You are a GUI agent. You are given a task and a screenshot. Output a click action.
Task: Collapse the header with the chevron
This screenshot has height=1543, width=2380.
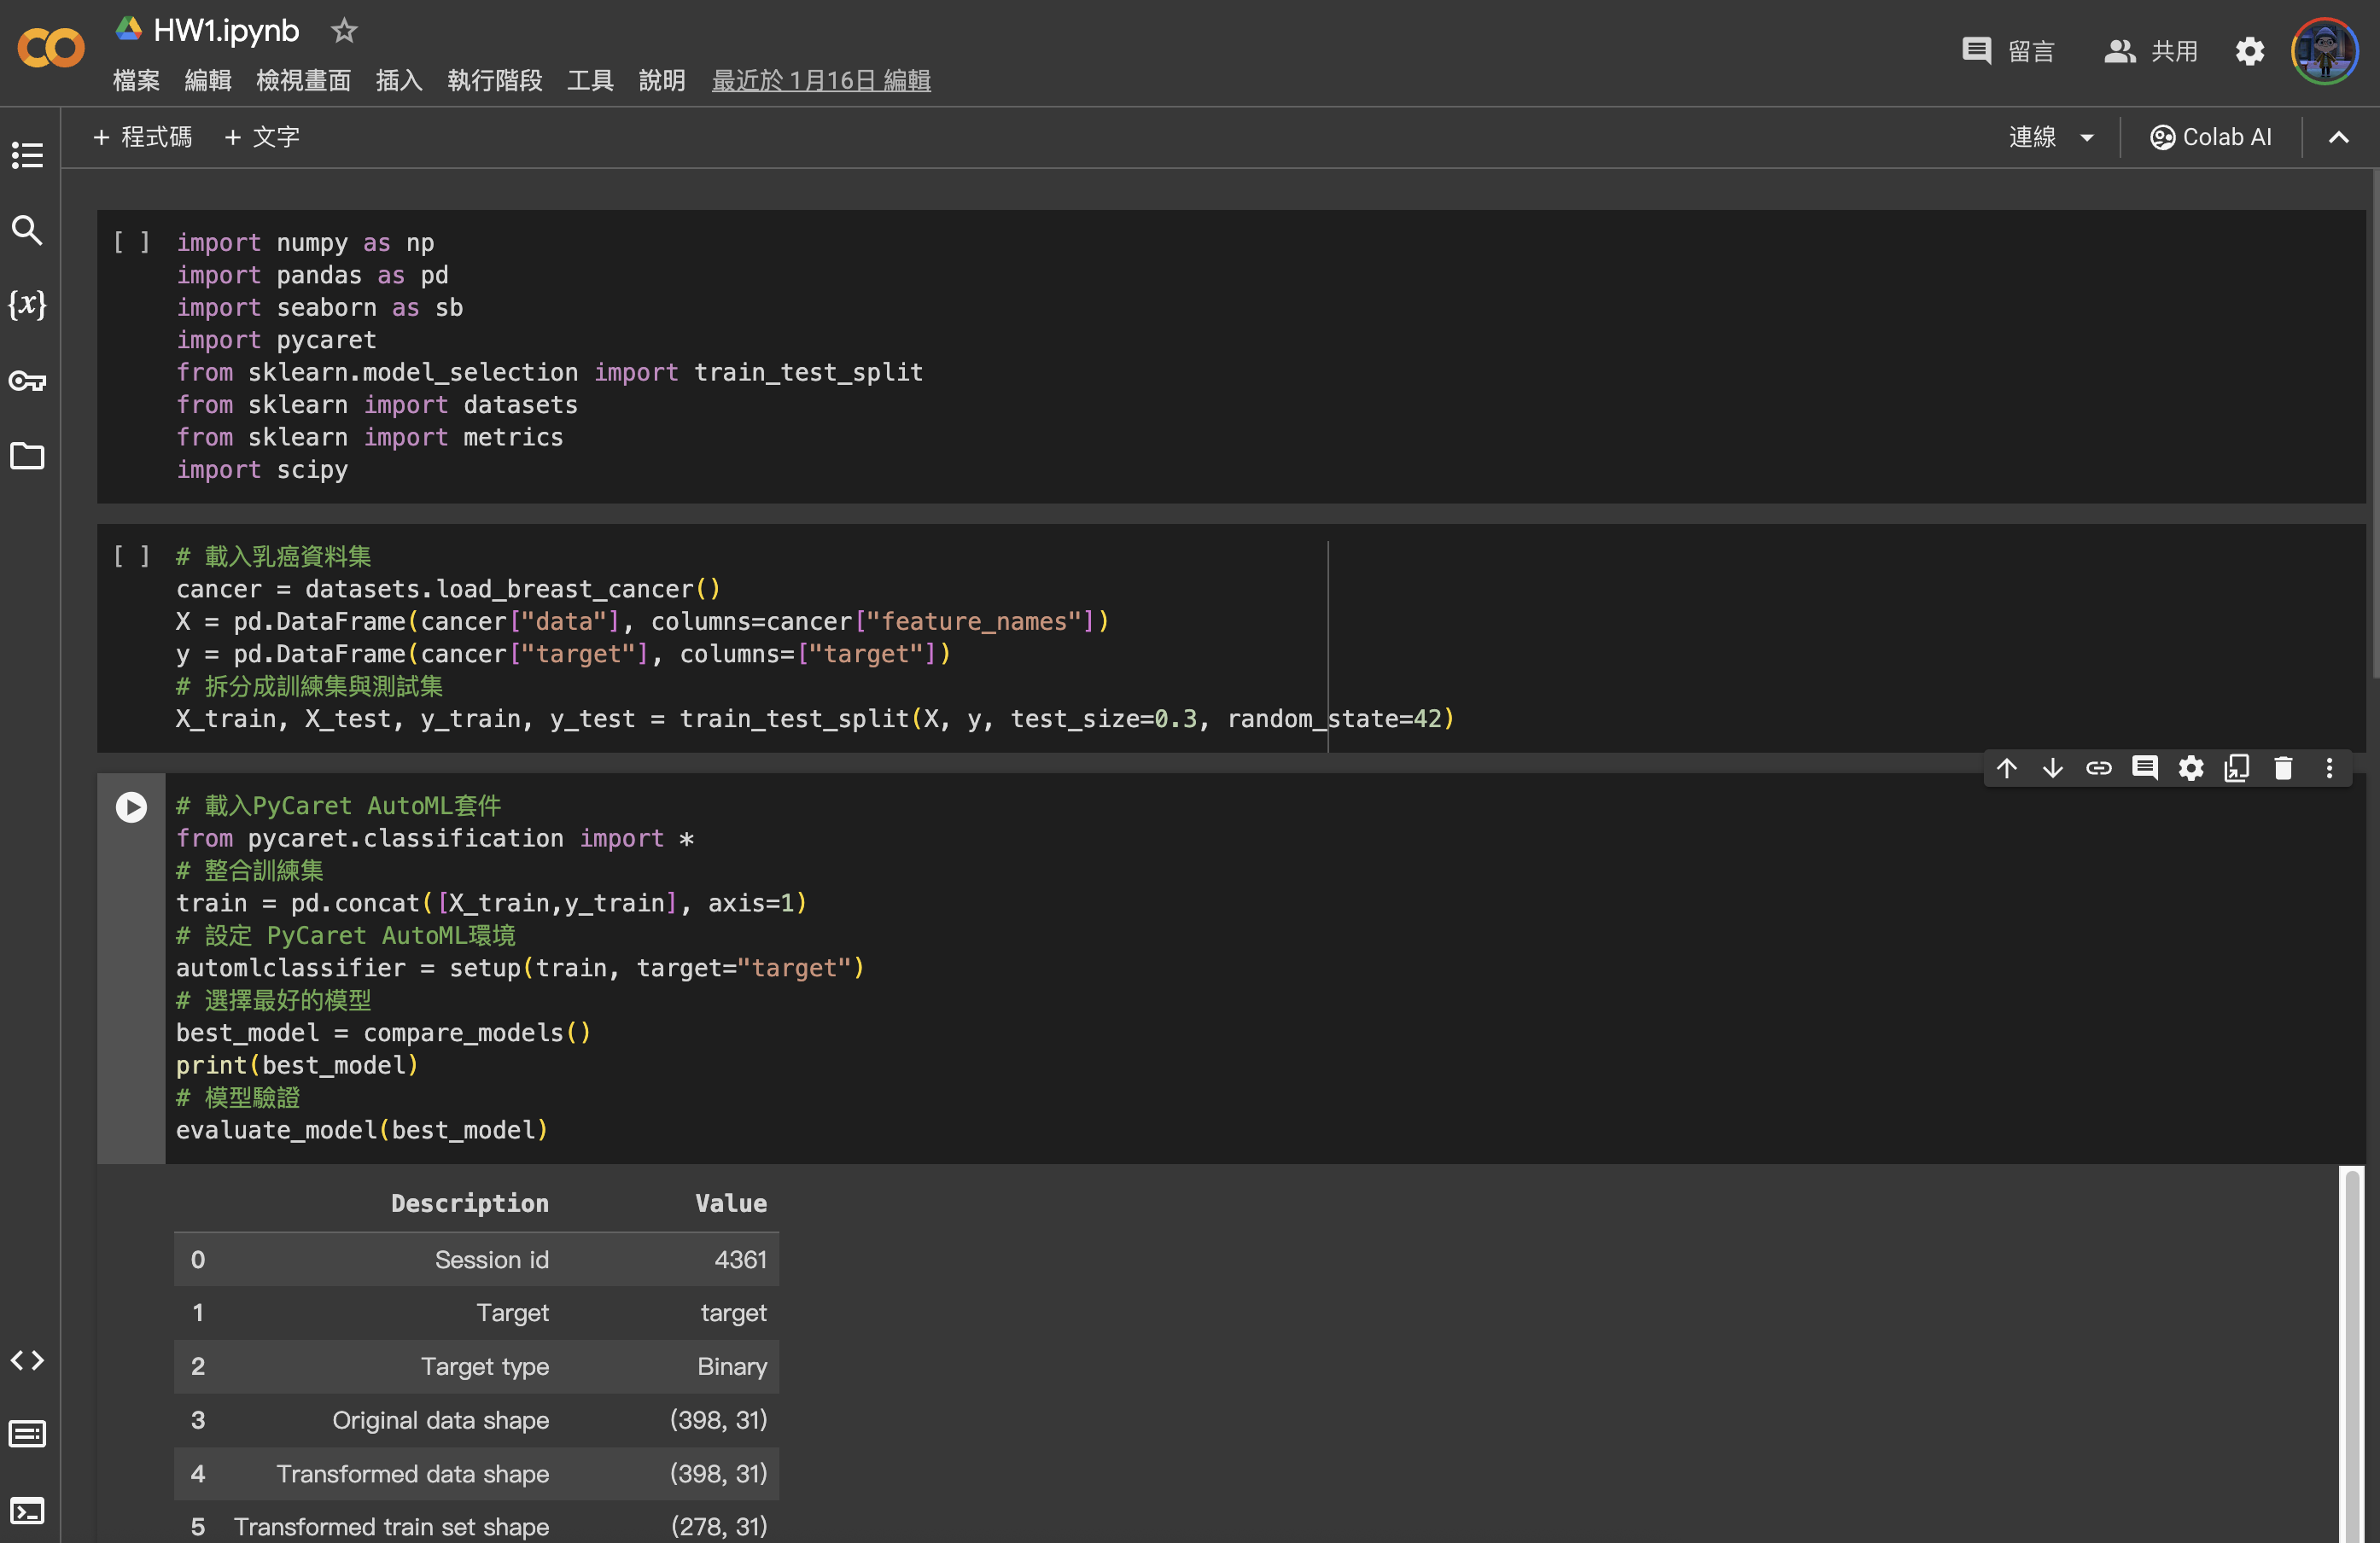(2338, 137)
